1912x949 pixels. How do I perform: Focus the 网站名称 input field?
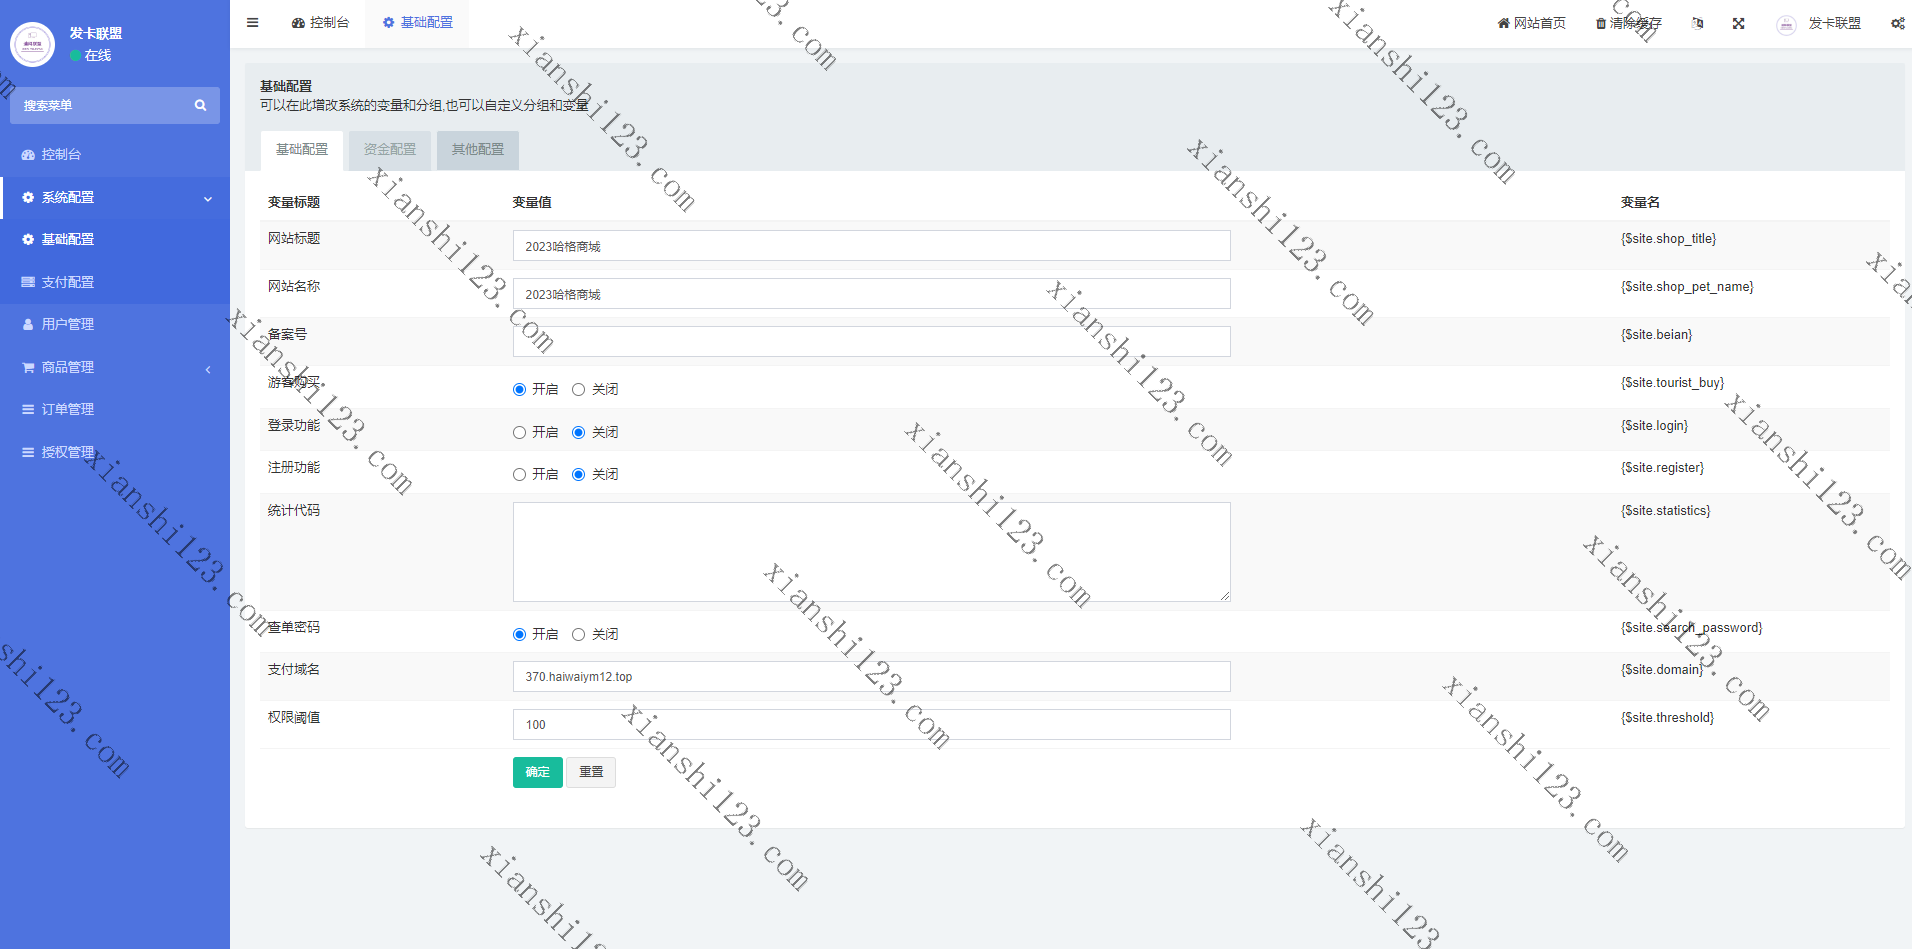pos(872,294)
